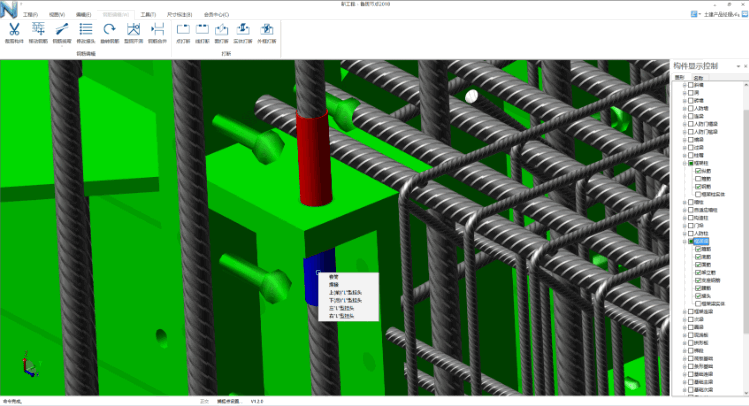Select the 移动钢筋 move rebar tool
The image size is (749, 406).
pos(38,33)
